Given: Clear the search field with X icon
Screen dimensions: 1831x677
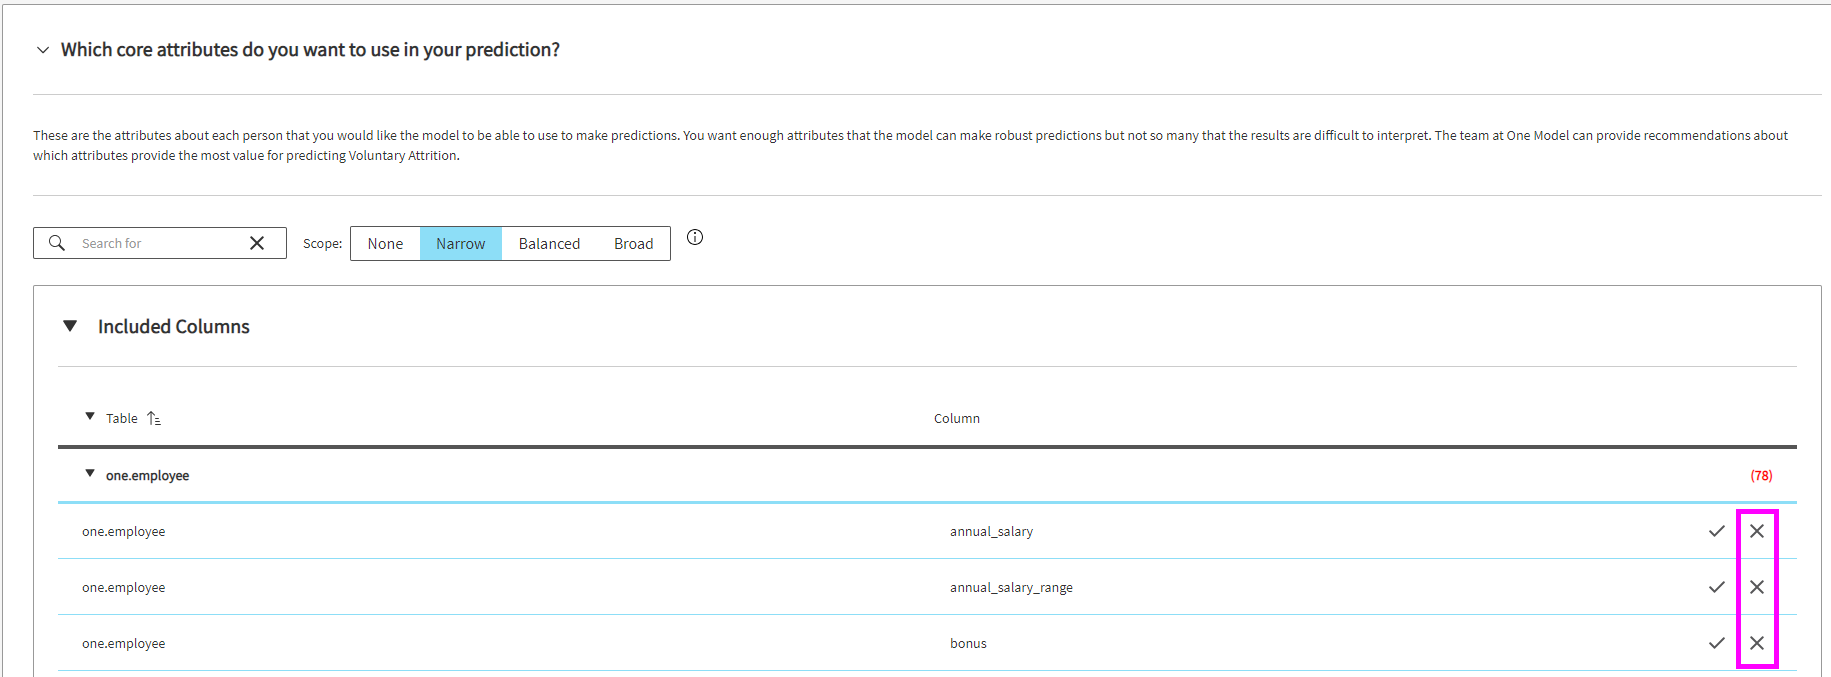Looking at the screenshot, I should tap(257, 243).
